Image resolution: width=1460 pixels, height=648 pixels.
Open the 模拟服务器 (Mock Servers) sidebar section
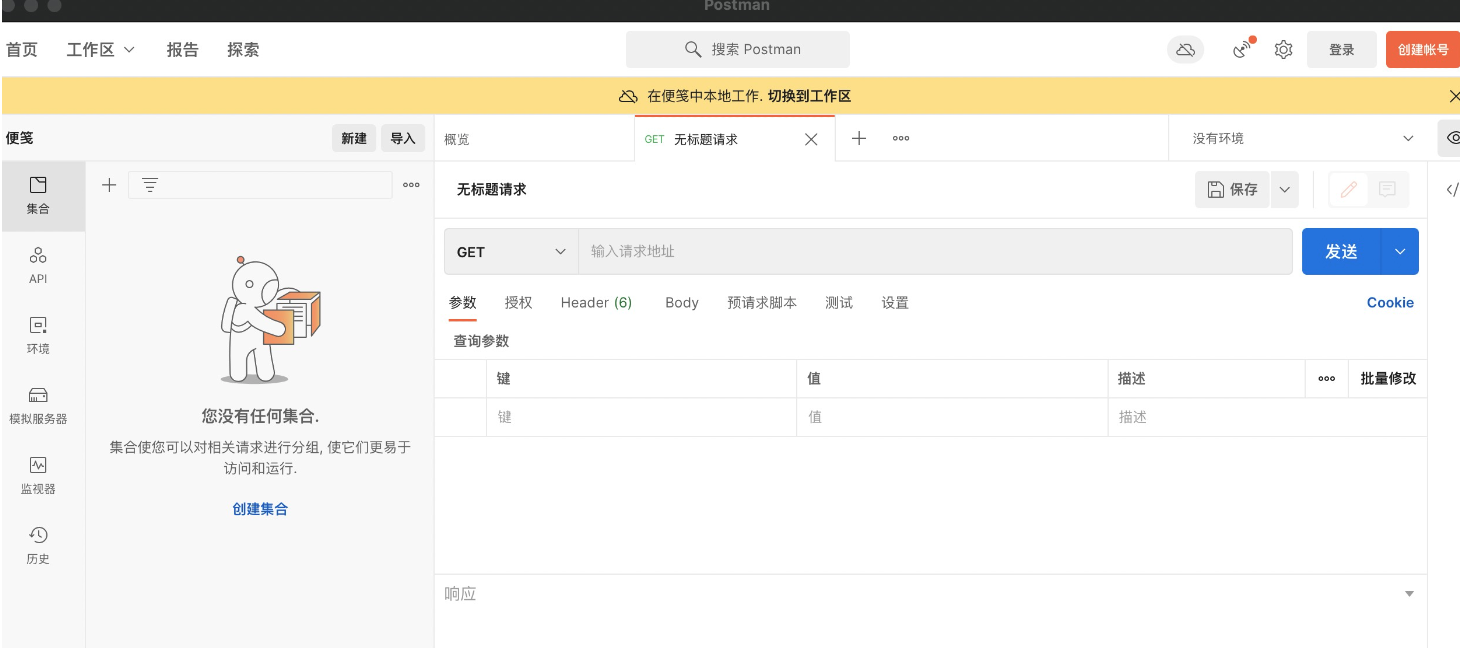(x=38, y=406)
